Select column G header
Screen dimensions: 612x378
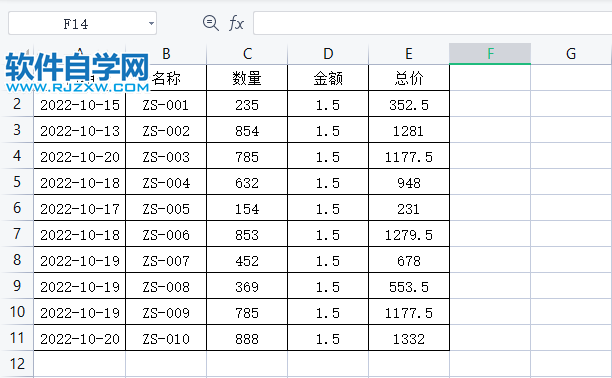(x=571, y=54)
